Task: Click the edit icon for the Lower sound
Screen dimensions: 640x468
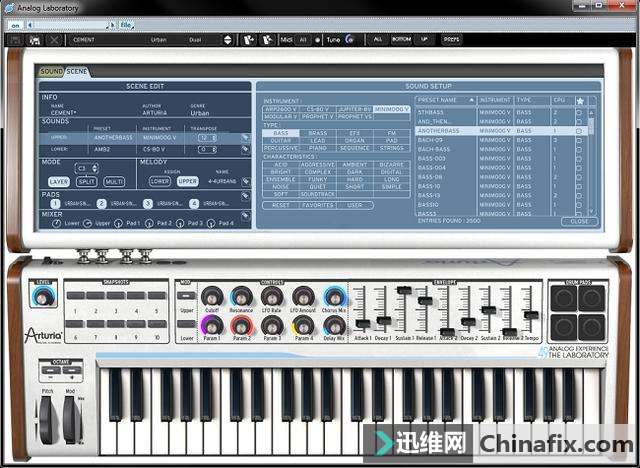Action: 245,149
